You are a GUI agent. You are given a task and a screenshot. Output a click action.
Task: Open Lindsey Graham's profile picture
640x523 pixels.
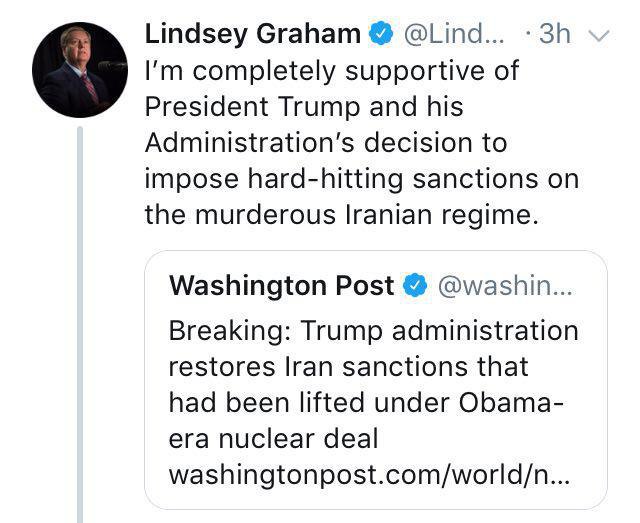point(80,69)
